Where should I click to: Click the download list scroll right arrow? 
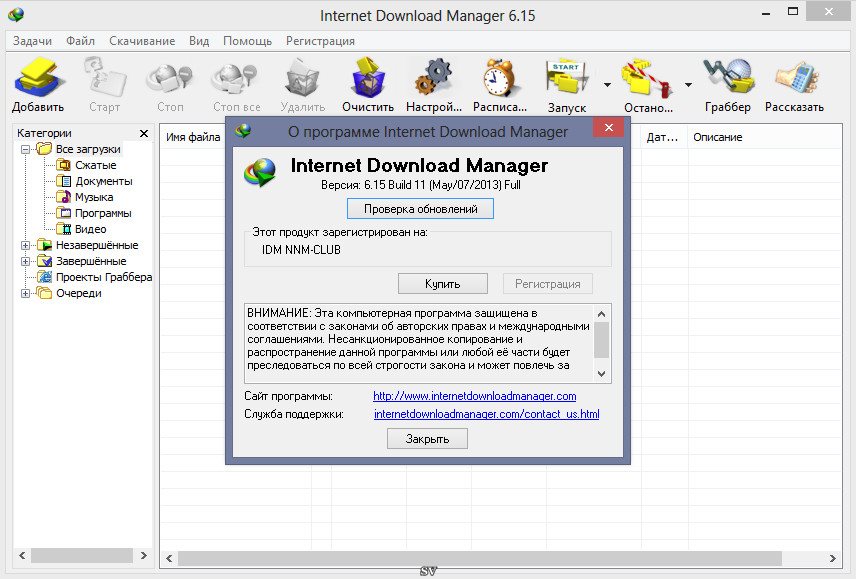(x=833, y=558)
